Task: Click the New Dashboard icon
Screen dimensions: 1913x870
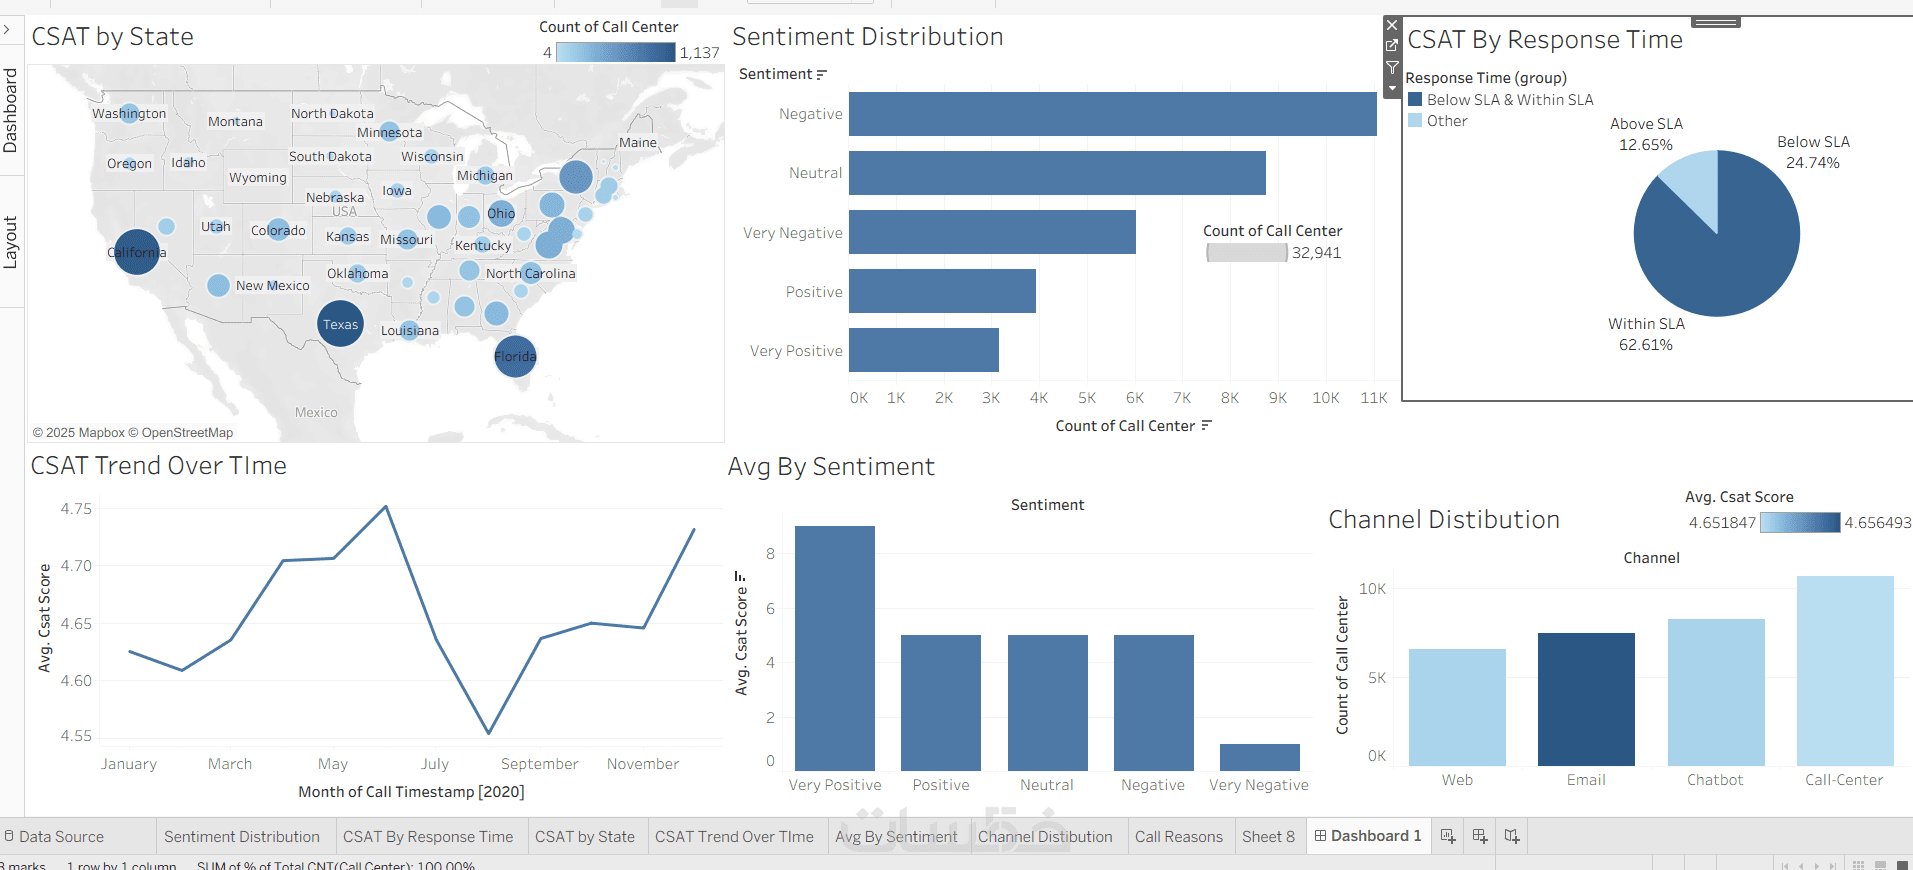Action: pyautogui.click(x=1480, y=836)
